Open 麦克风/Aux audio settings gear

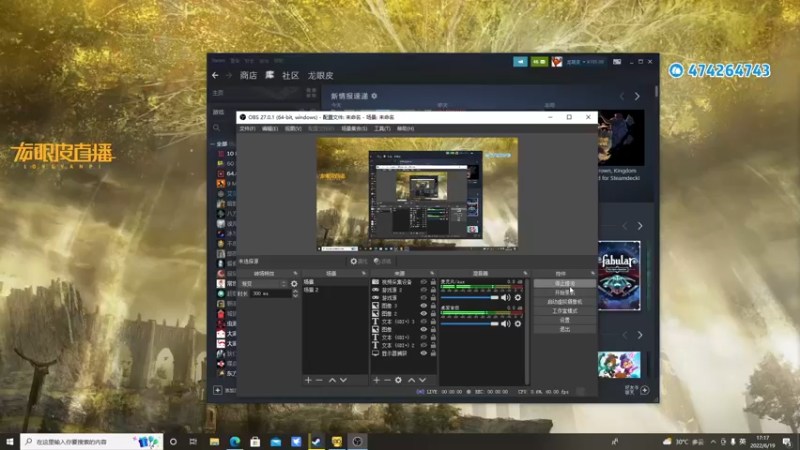[518, 297]
